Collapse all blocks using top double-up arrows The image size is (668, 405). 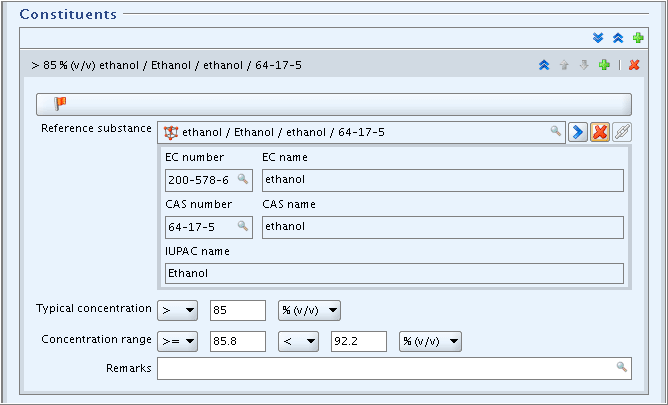pos(618,38)
